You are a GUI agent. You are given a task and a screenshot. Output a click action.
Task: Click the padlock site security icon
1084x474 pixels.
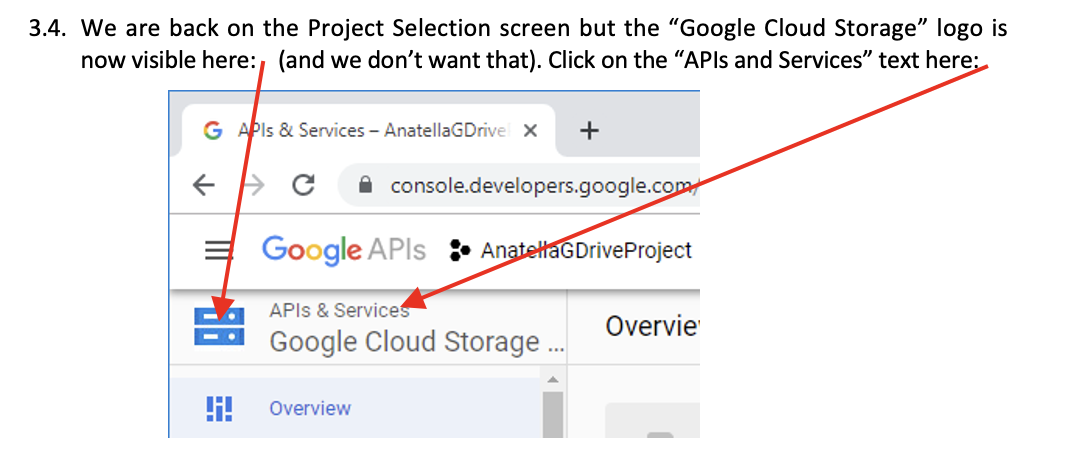click(x=365, y=186)
